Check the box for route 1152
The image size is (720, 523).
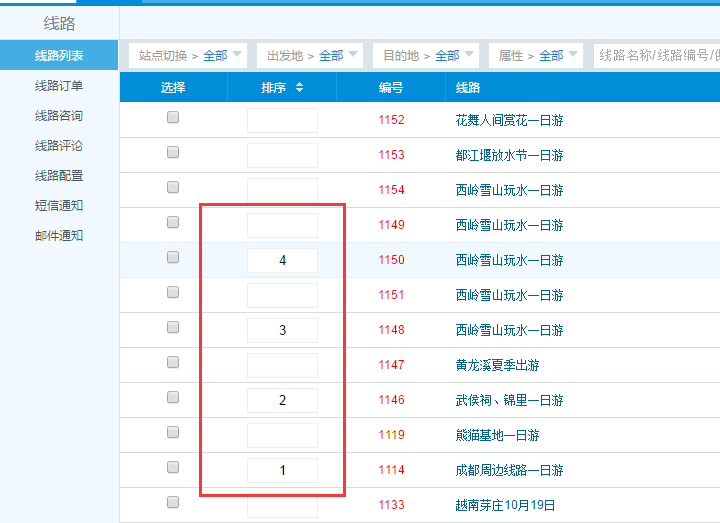tap(173, 118)
